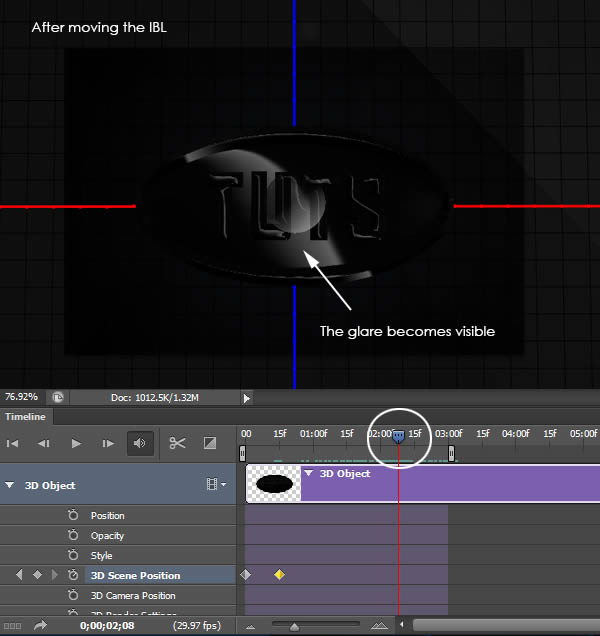Select the Position property label
The image size is (600, 636).
click(108, 516)
